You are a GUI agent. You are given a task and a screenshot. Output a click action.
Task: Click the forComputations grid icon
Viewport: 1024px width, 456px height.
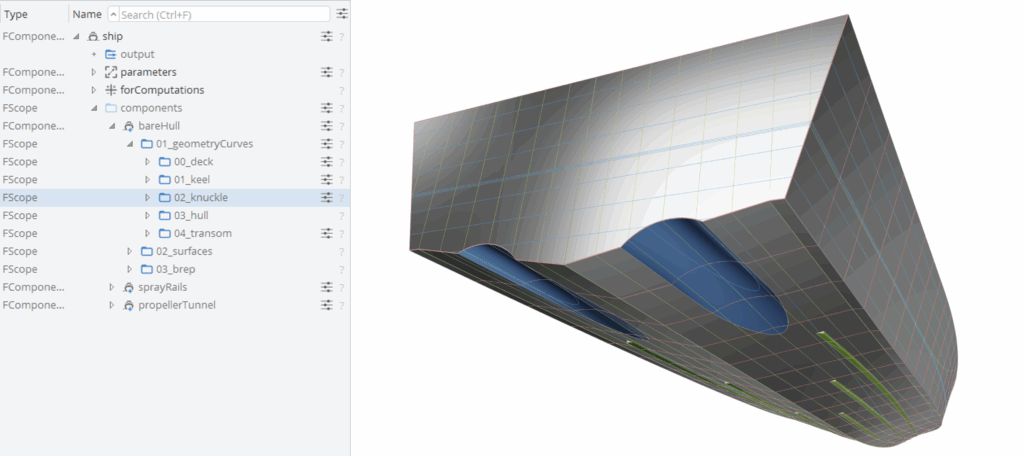[110, 90]
